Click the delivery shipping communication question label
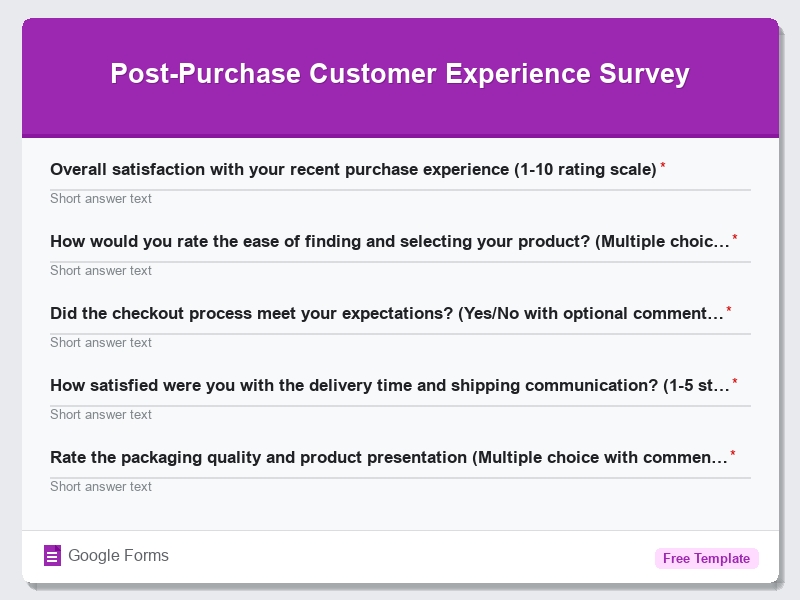Viewport: 800px width, 600px height. [x=390, y=385]
